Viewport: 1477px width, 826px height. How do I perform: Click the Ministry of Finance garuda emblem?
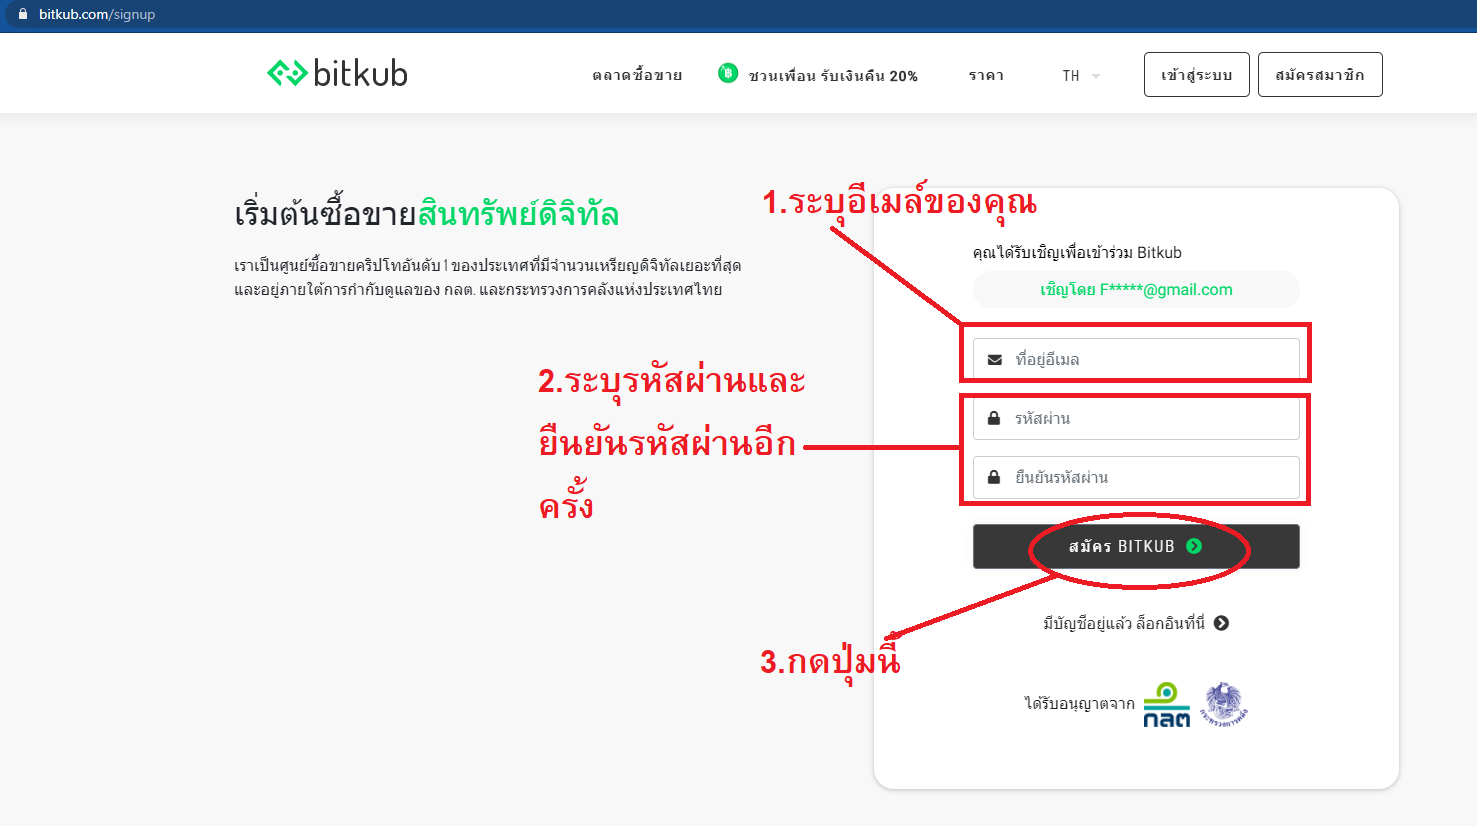pos(1223,704)
